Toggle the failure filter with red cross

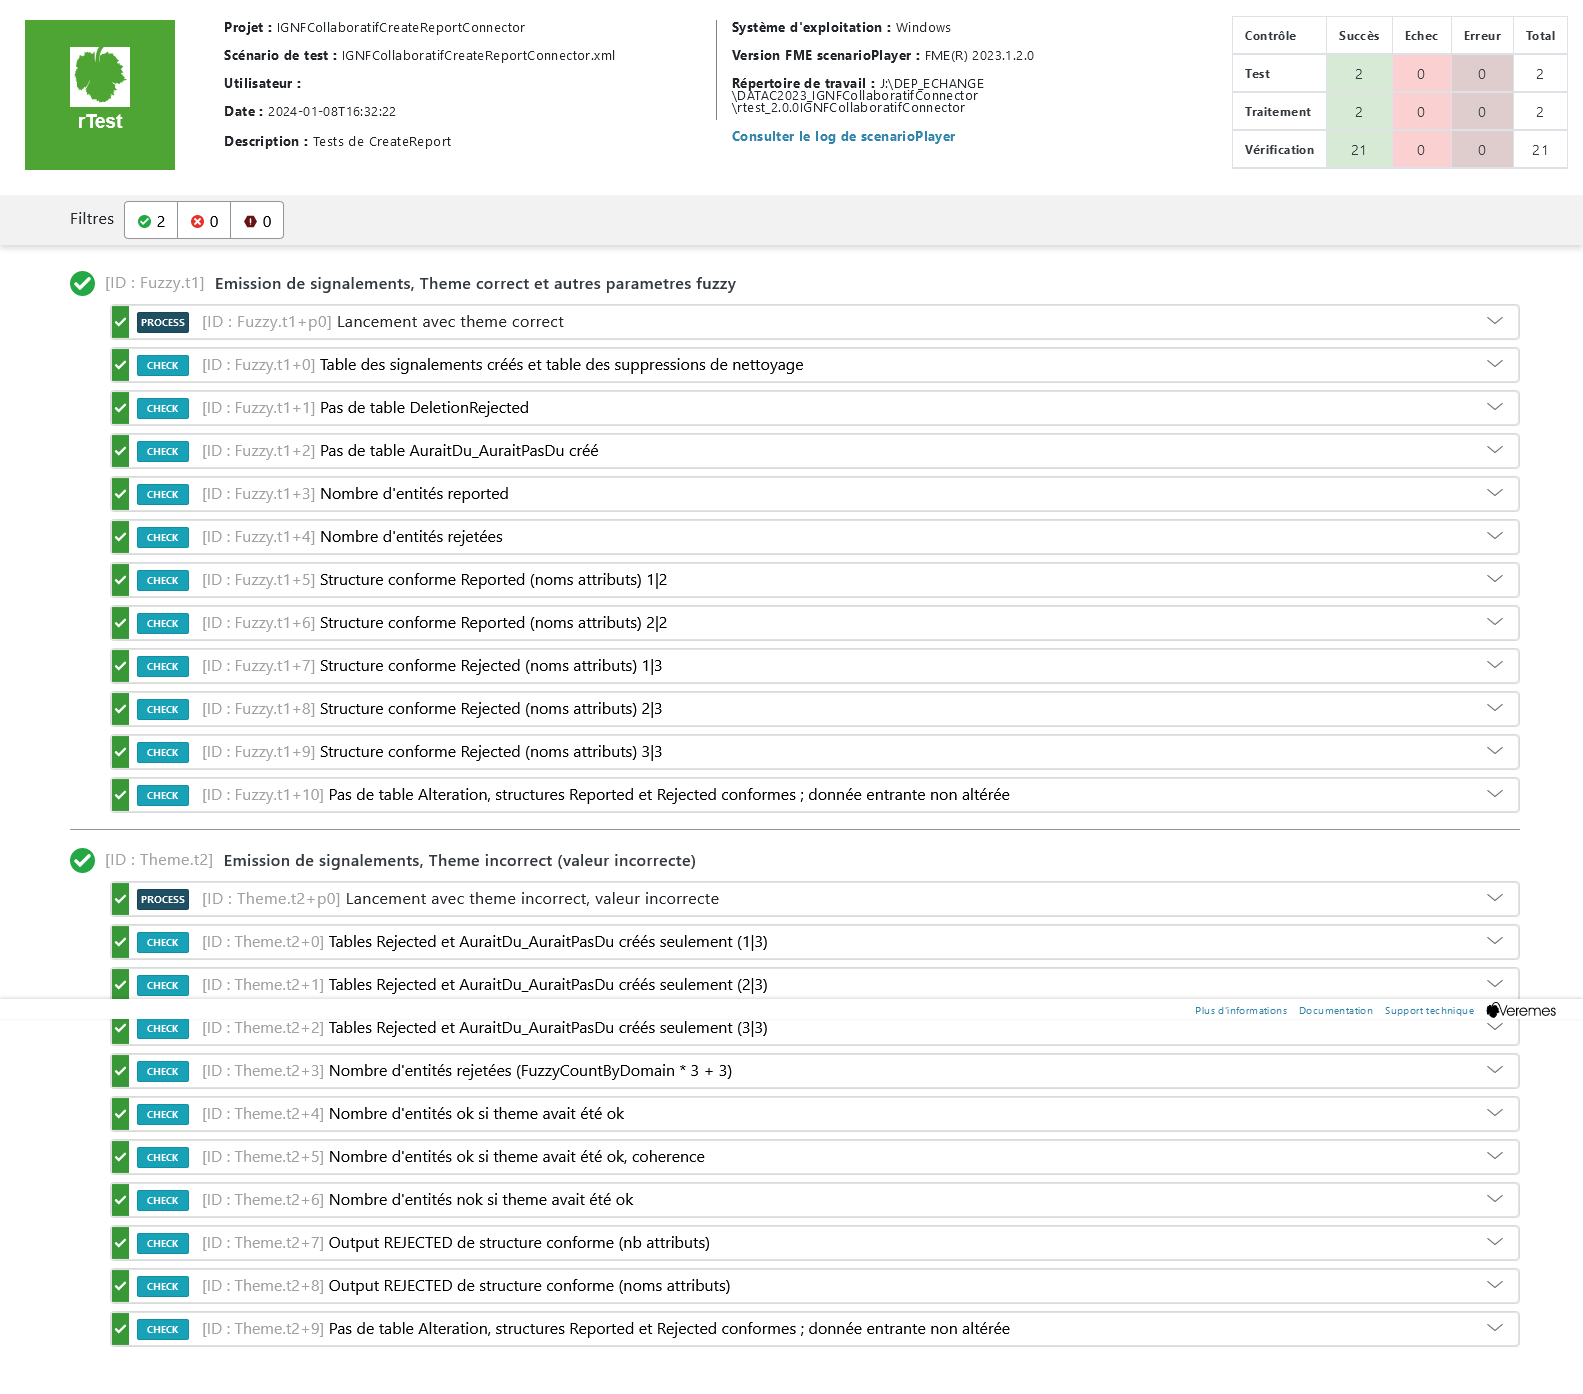point(204,221)
